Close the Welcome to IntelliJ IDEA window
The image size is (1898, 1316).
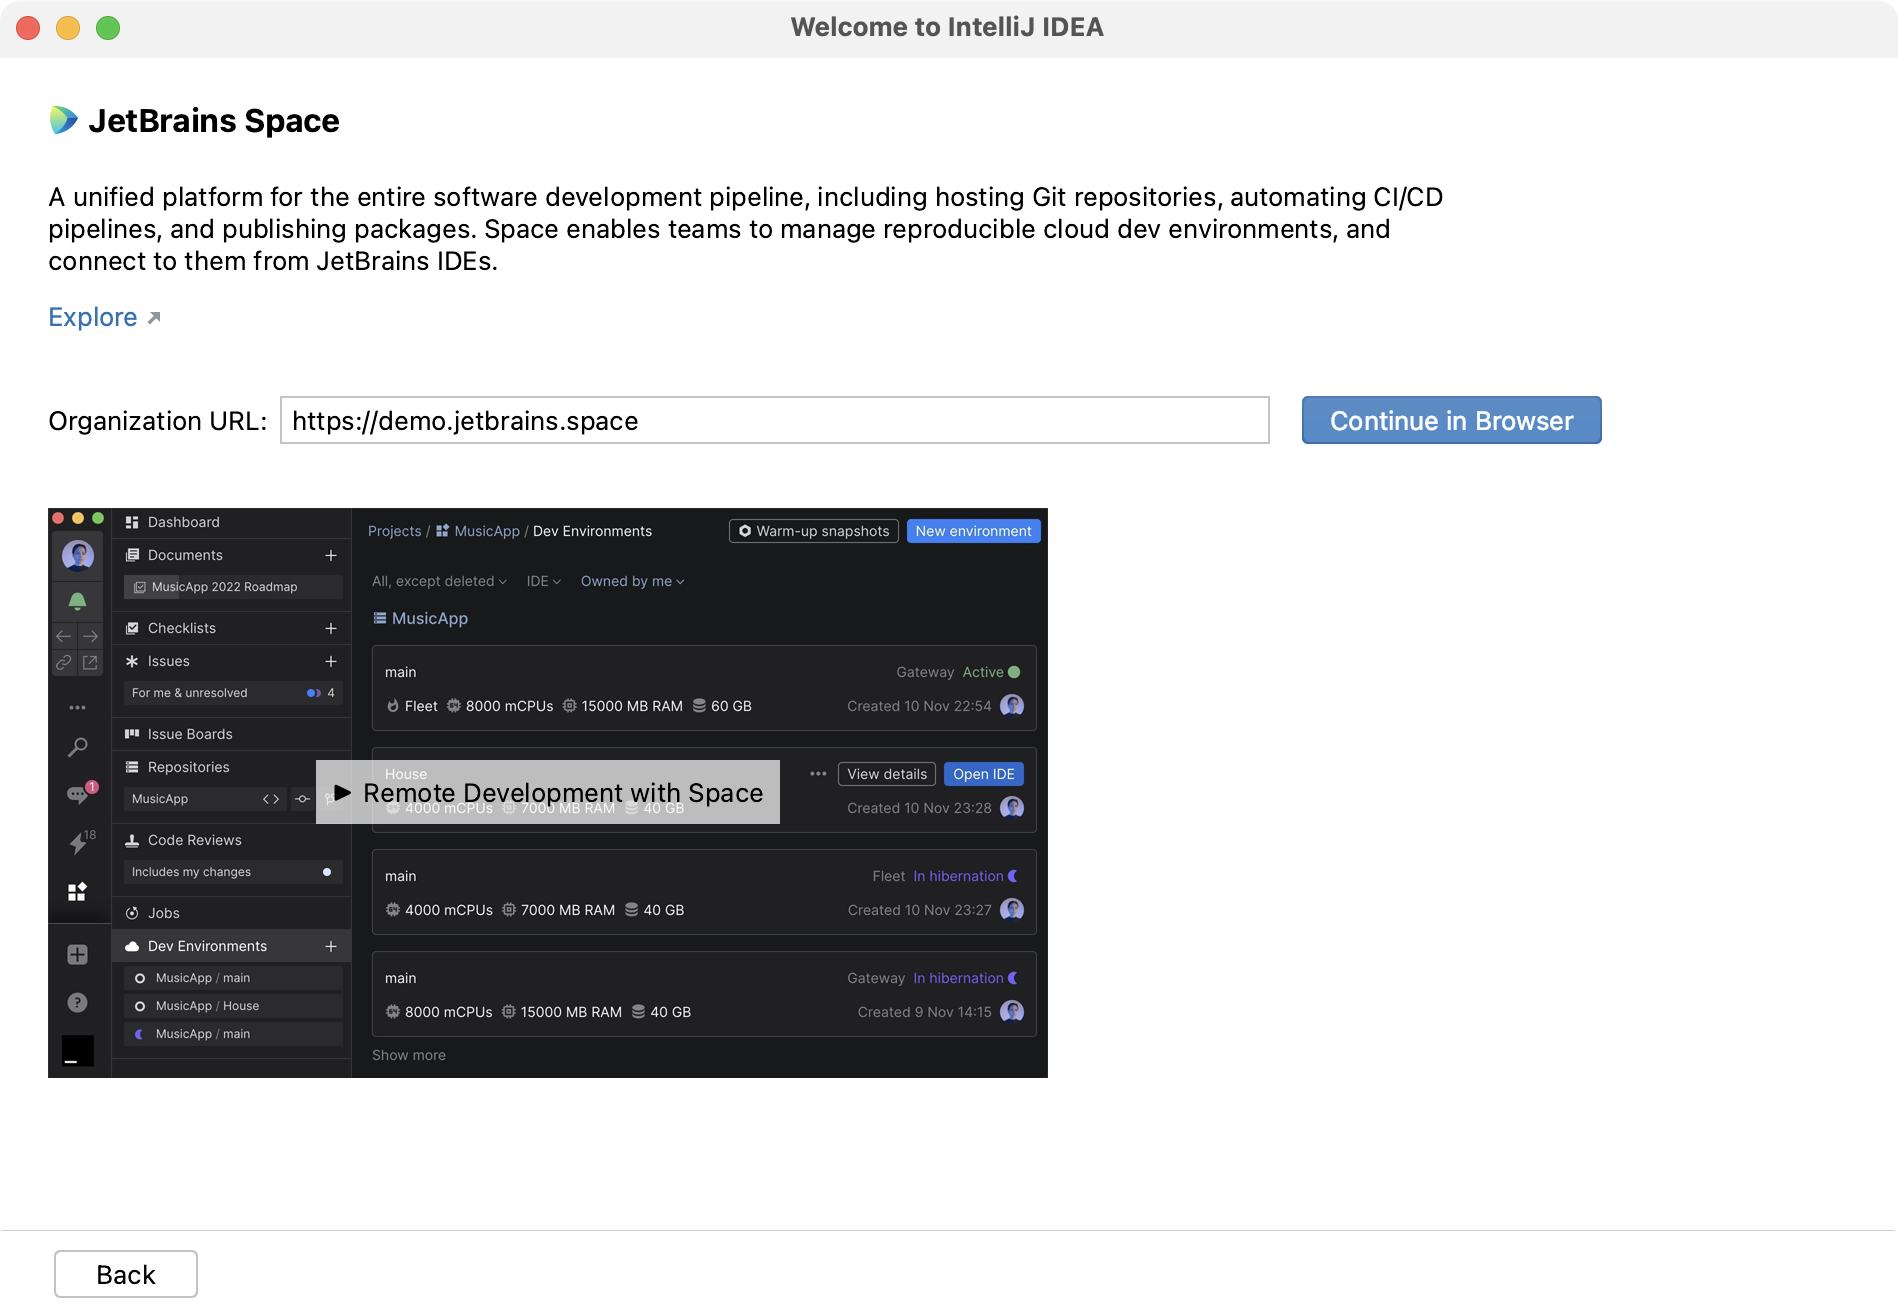coord(28,28)
